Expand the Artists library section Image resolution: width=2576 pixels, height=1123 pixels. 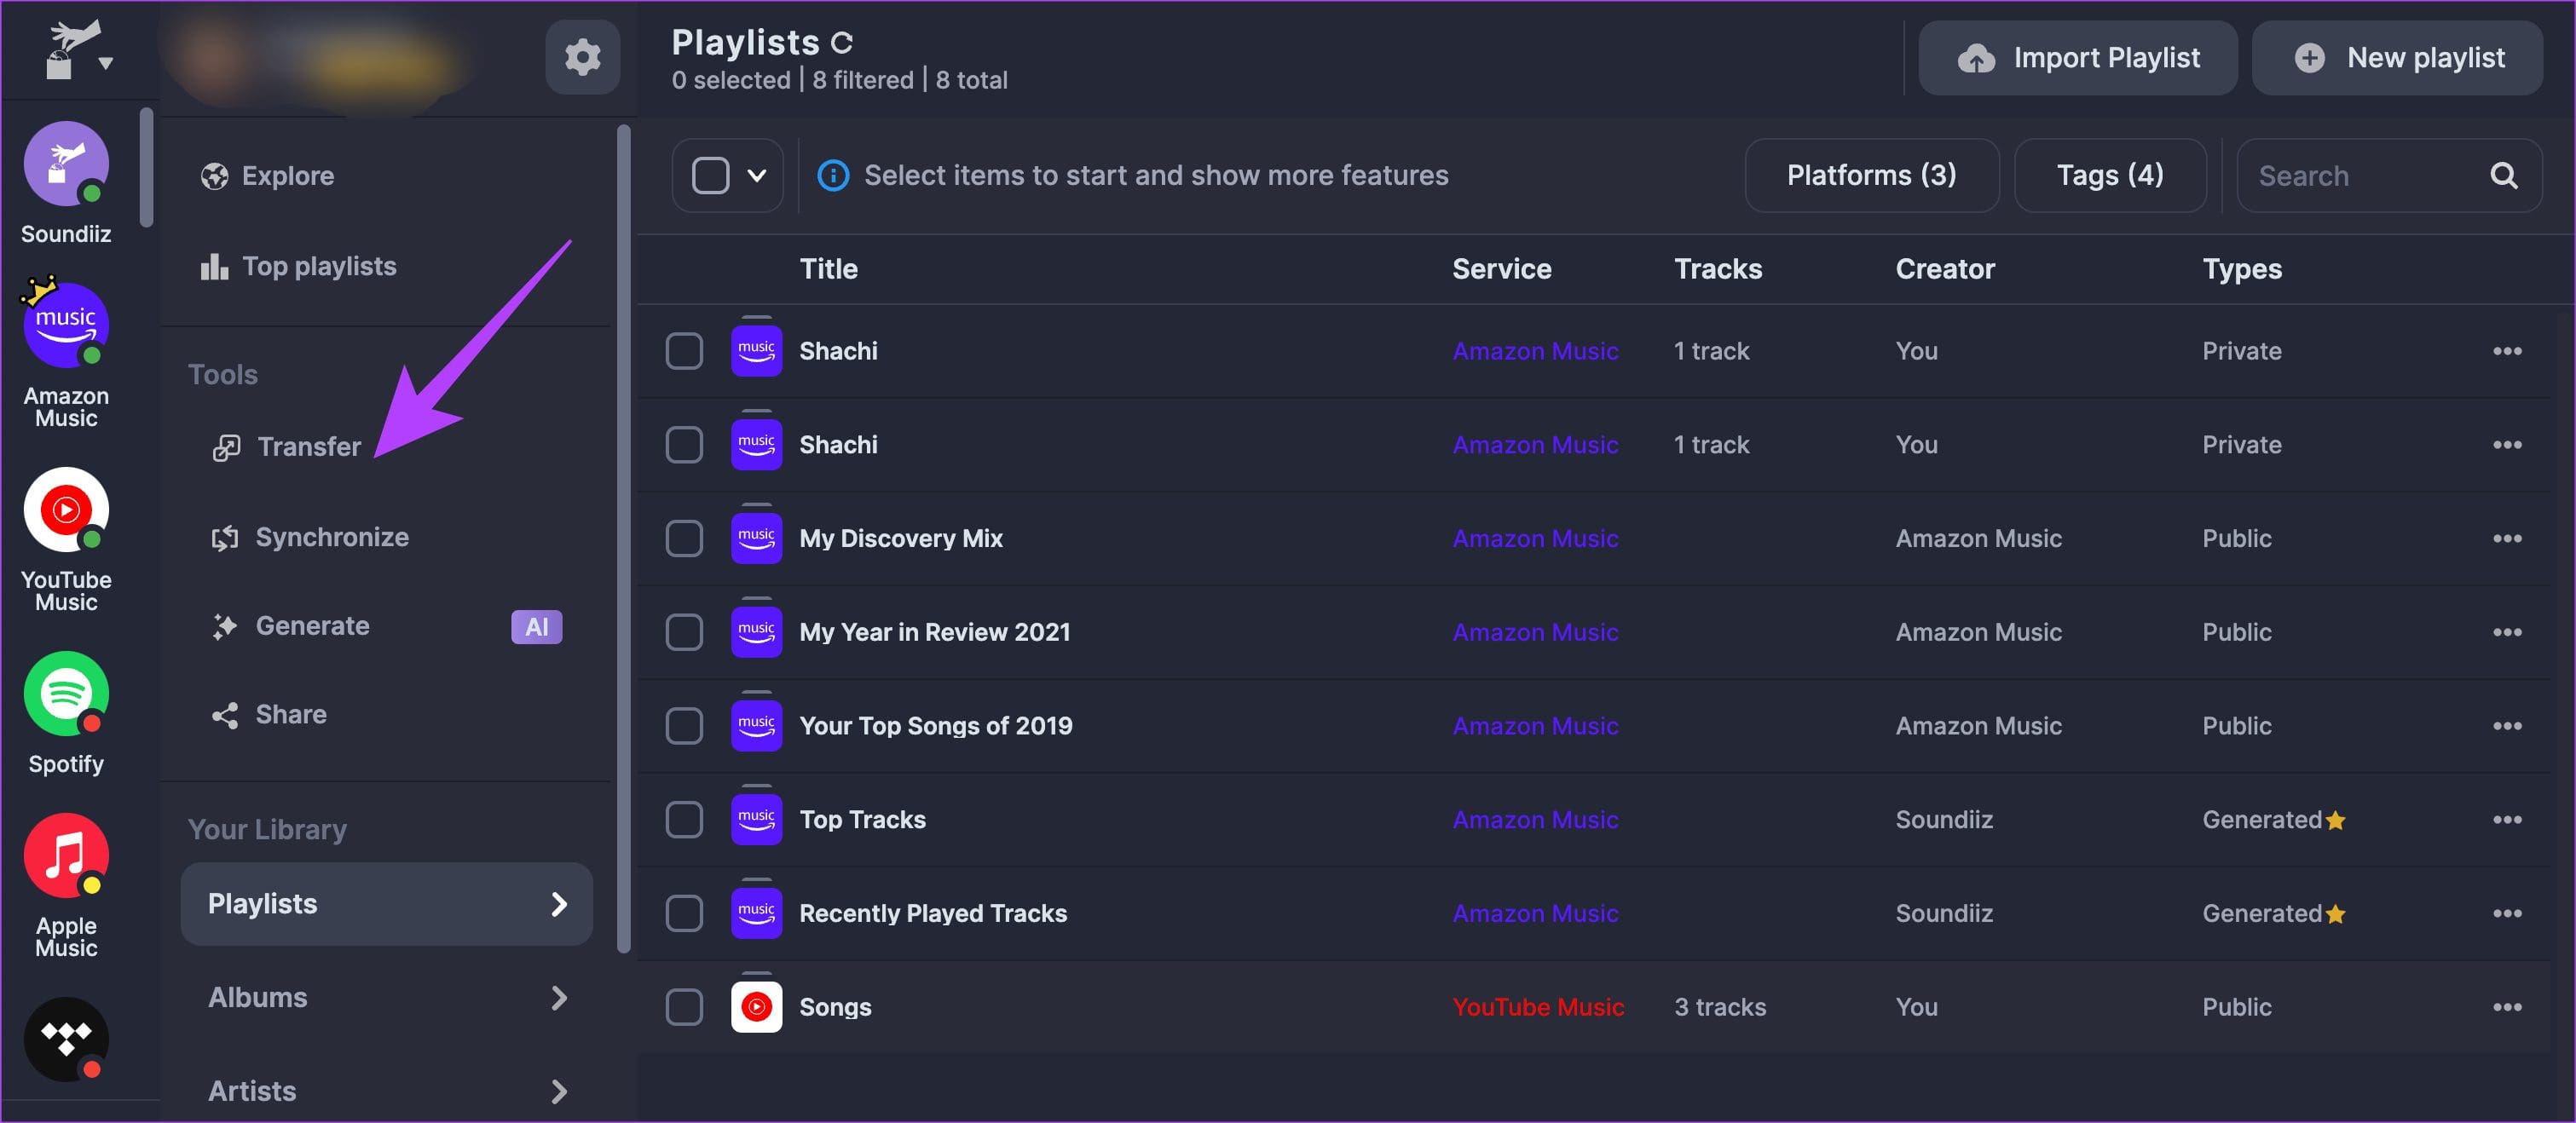coord(386,1091)
